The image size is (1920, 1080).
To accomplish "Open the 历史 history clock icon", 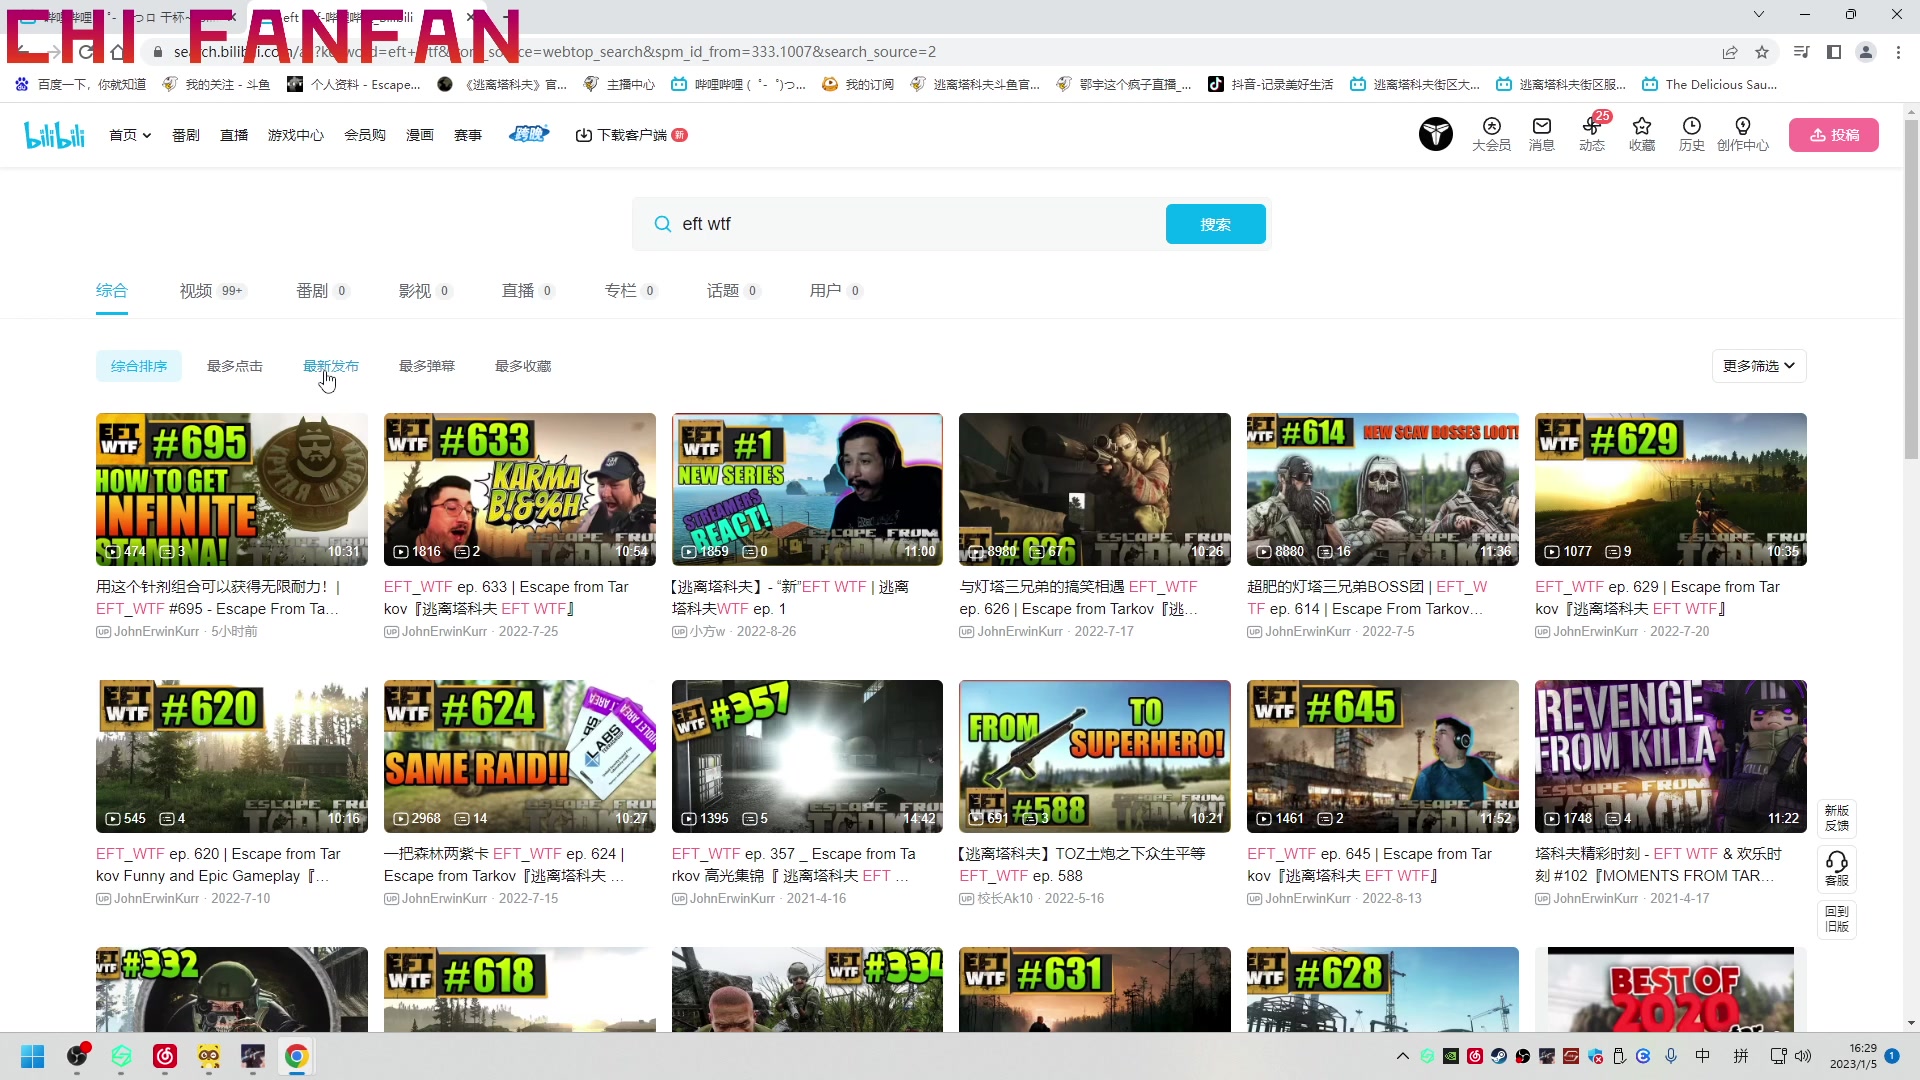I will click(1692, 134).
